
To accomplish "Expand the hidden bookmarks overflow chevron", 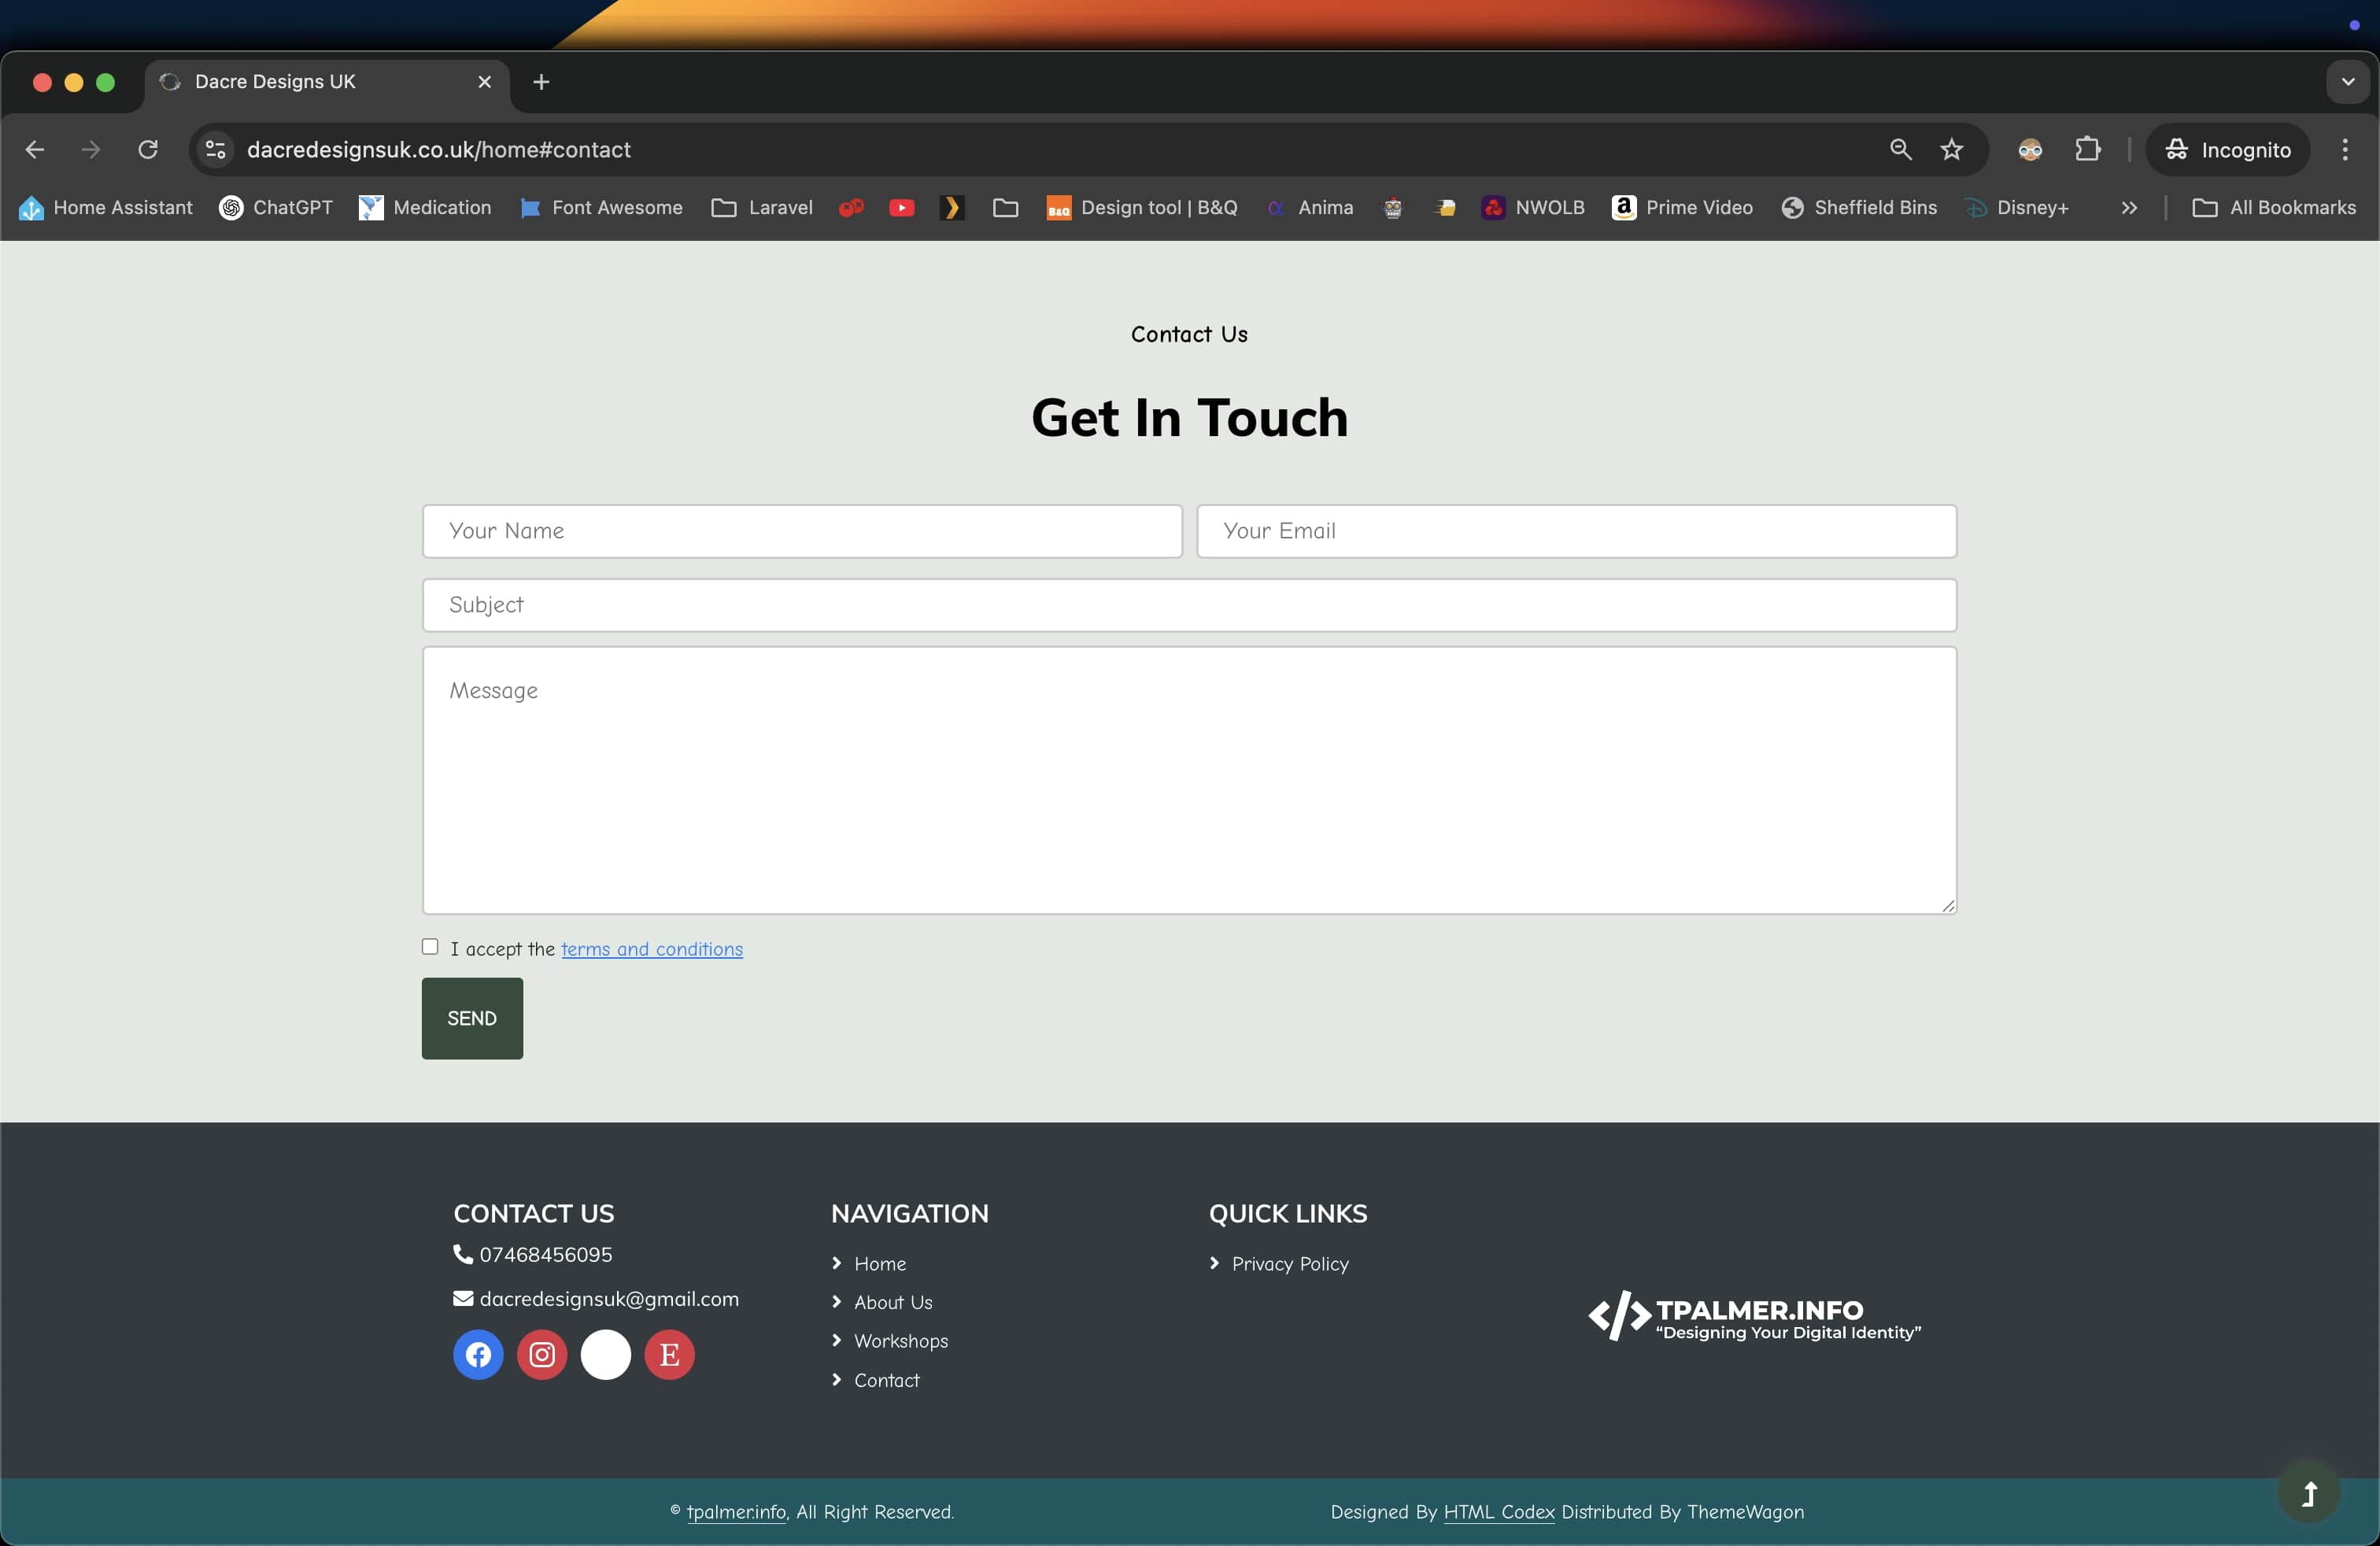I will click(2129, 208).
